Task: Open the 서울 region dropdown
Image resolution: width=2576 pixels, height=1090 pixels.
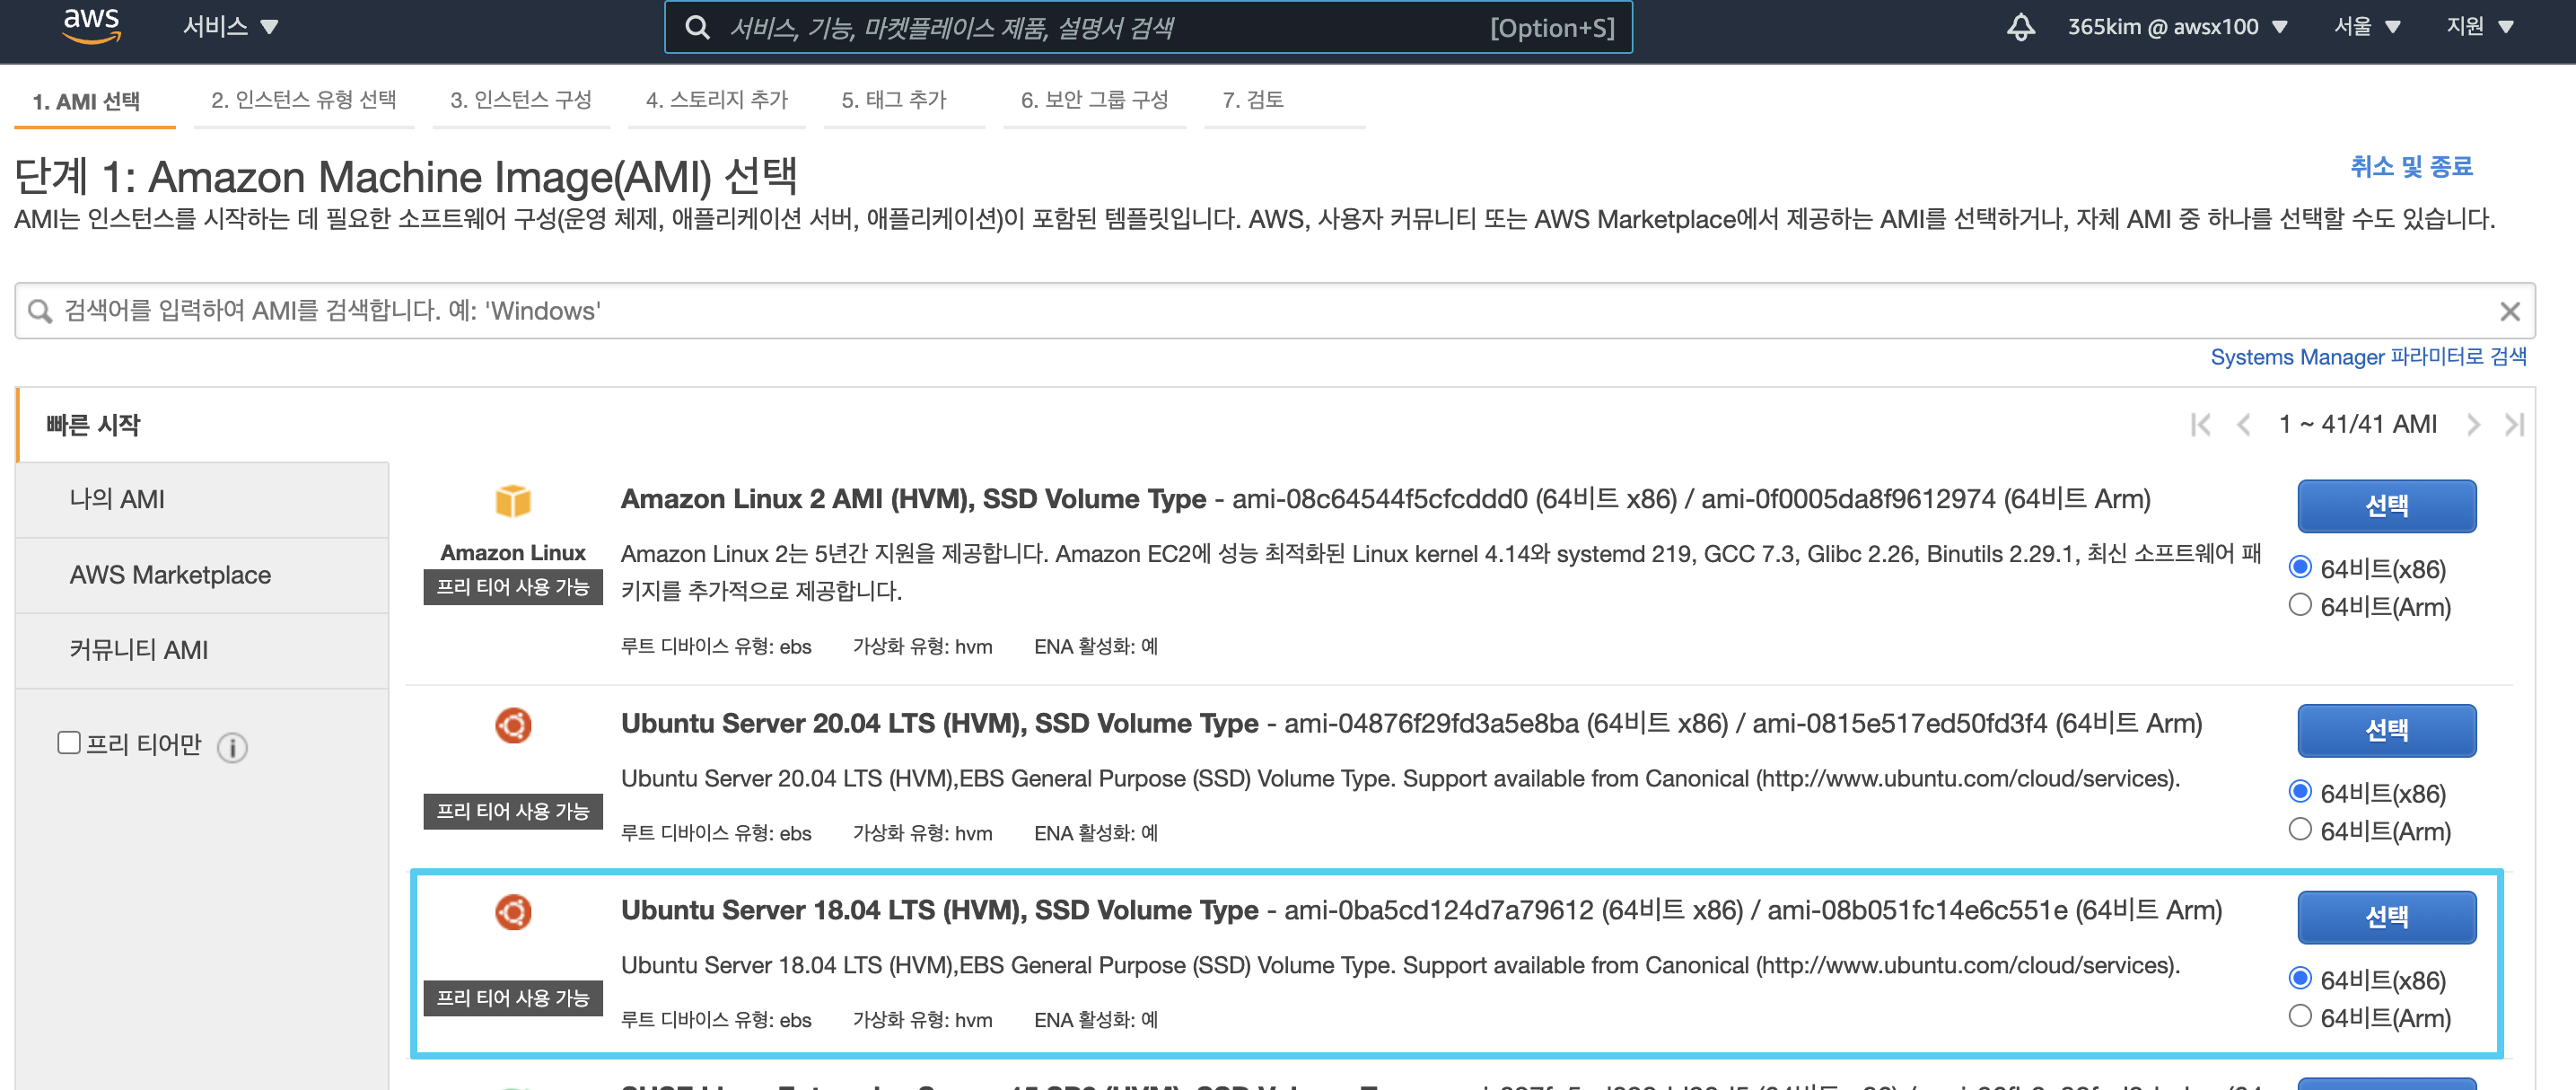Action: tap(2366, 27)
